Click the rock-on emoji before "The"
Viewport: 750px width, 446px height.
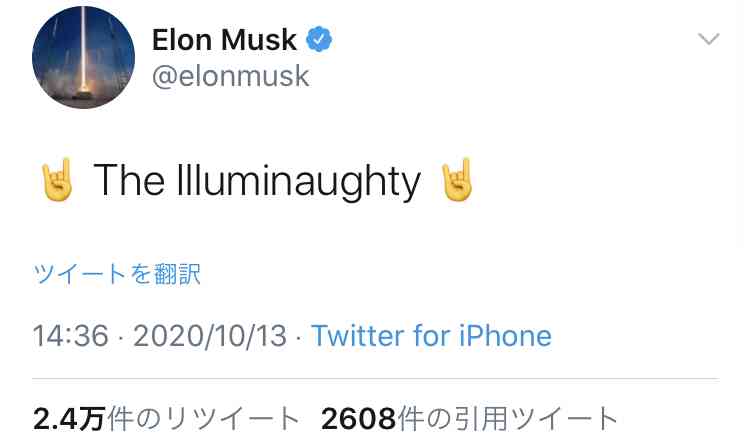[57, 181]
